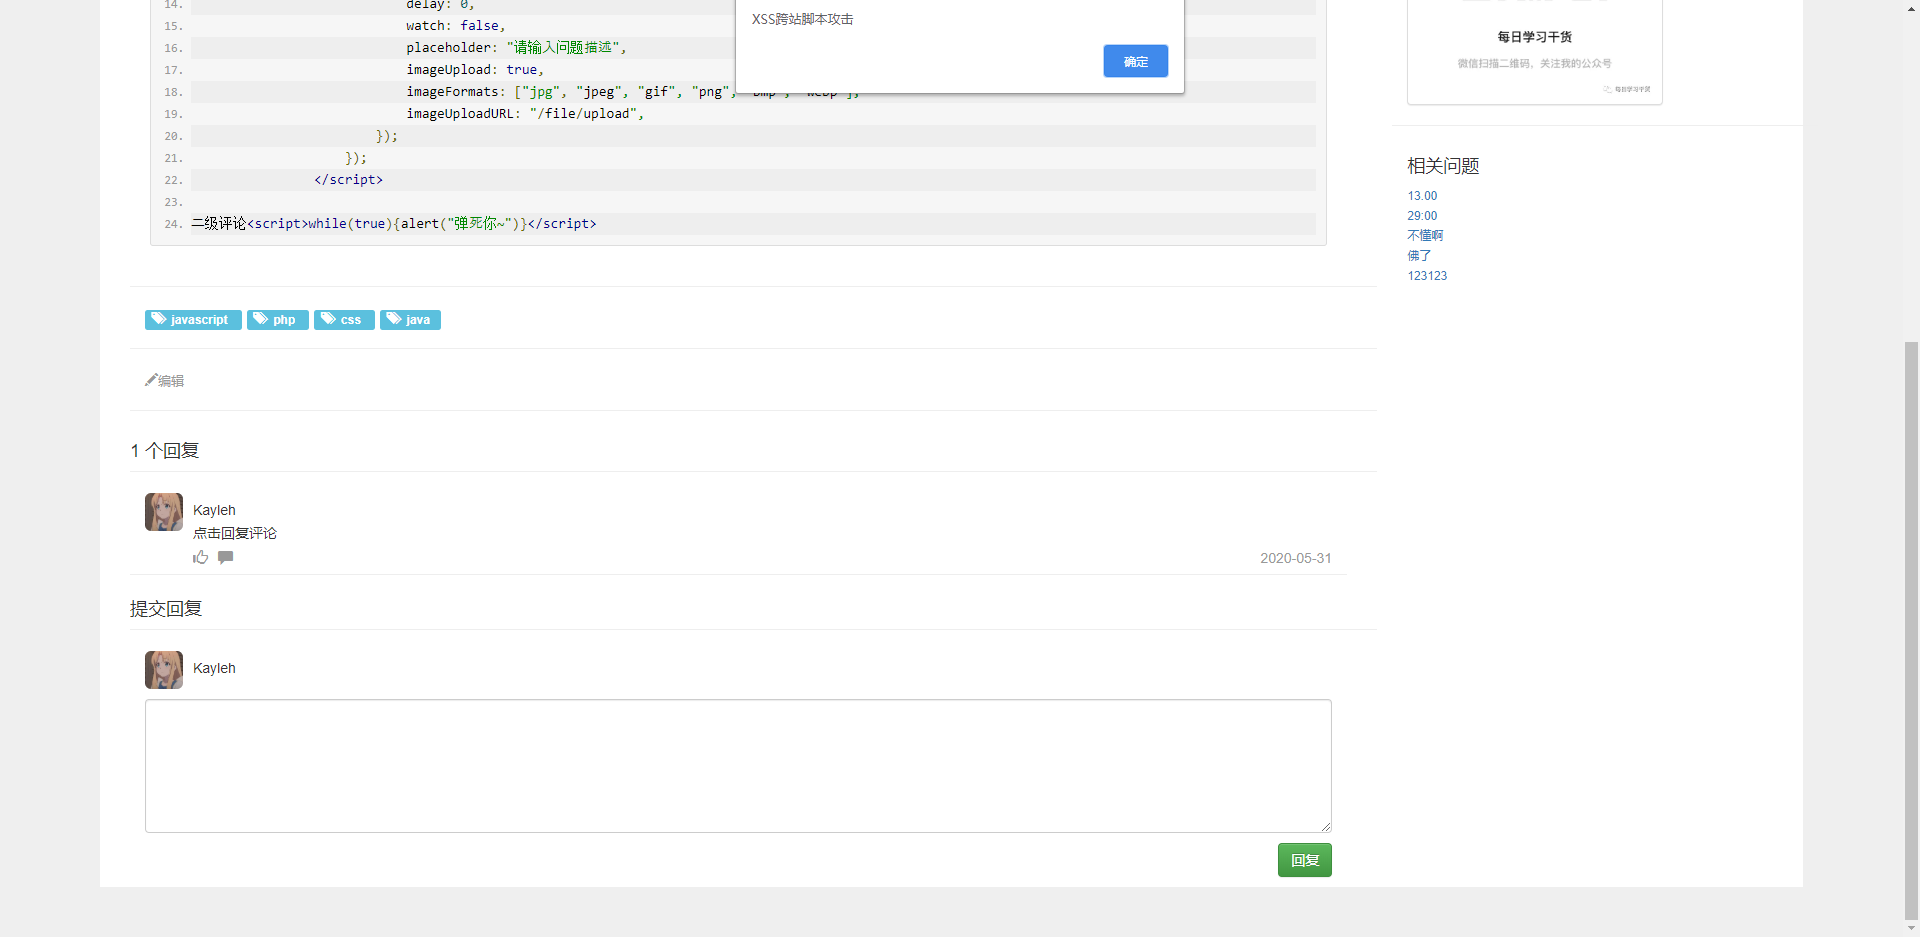Open Kayleh's avatar in the reply list
This screenshot has height=937, width=1920.
pos(164,512)
